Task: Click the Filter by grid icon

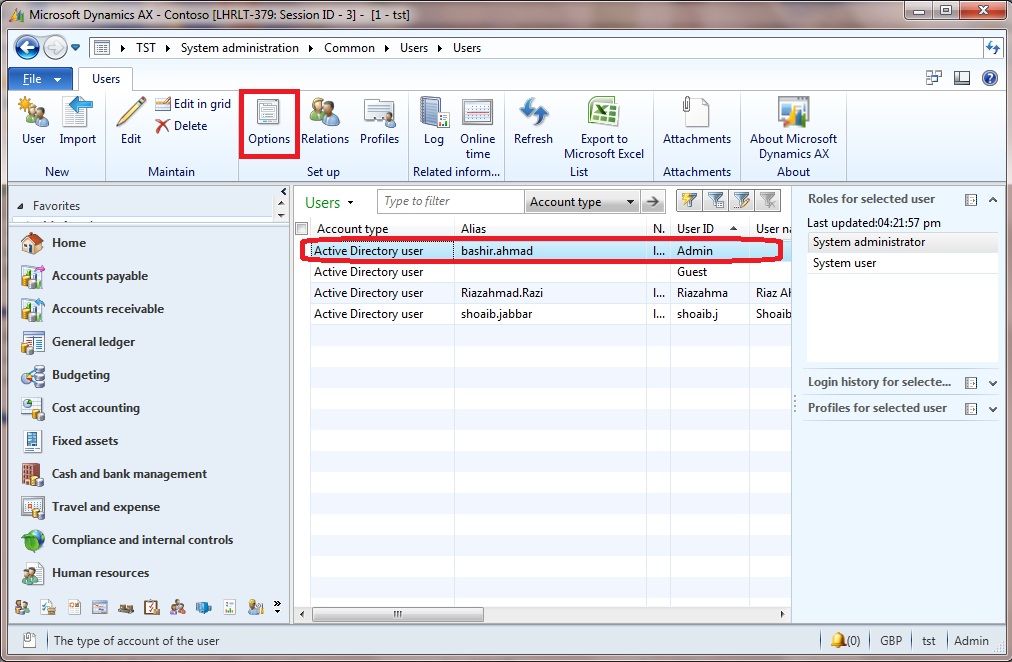Action: click(716, 201)
